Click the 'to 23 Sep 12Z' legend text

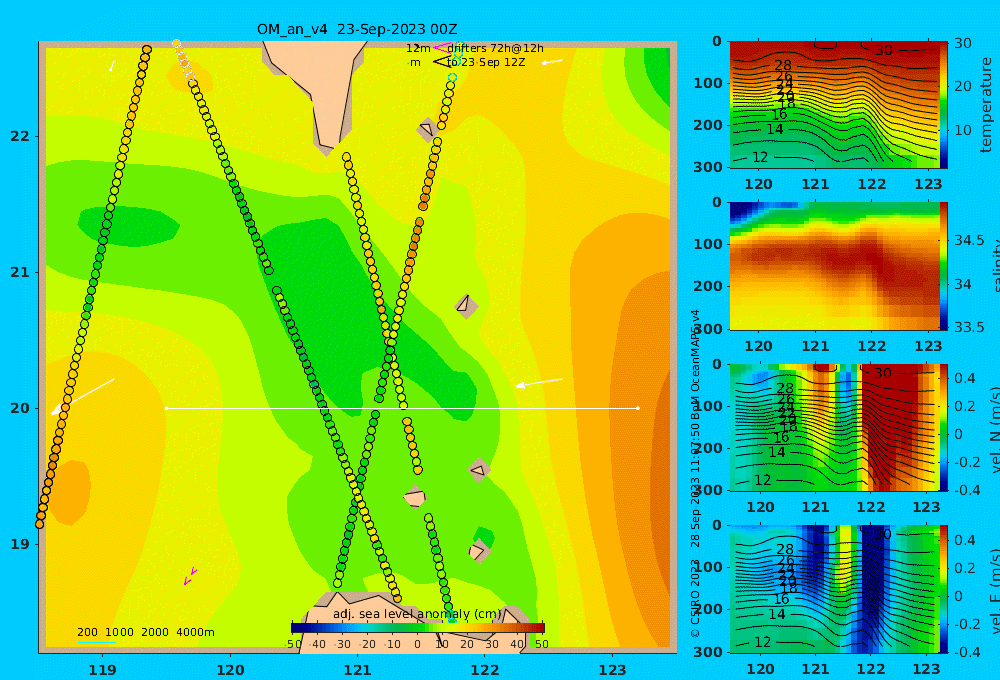pyautogui.click(x=486, y=63)
